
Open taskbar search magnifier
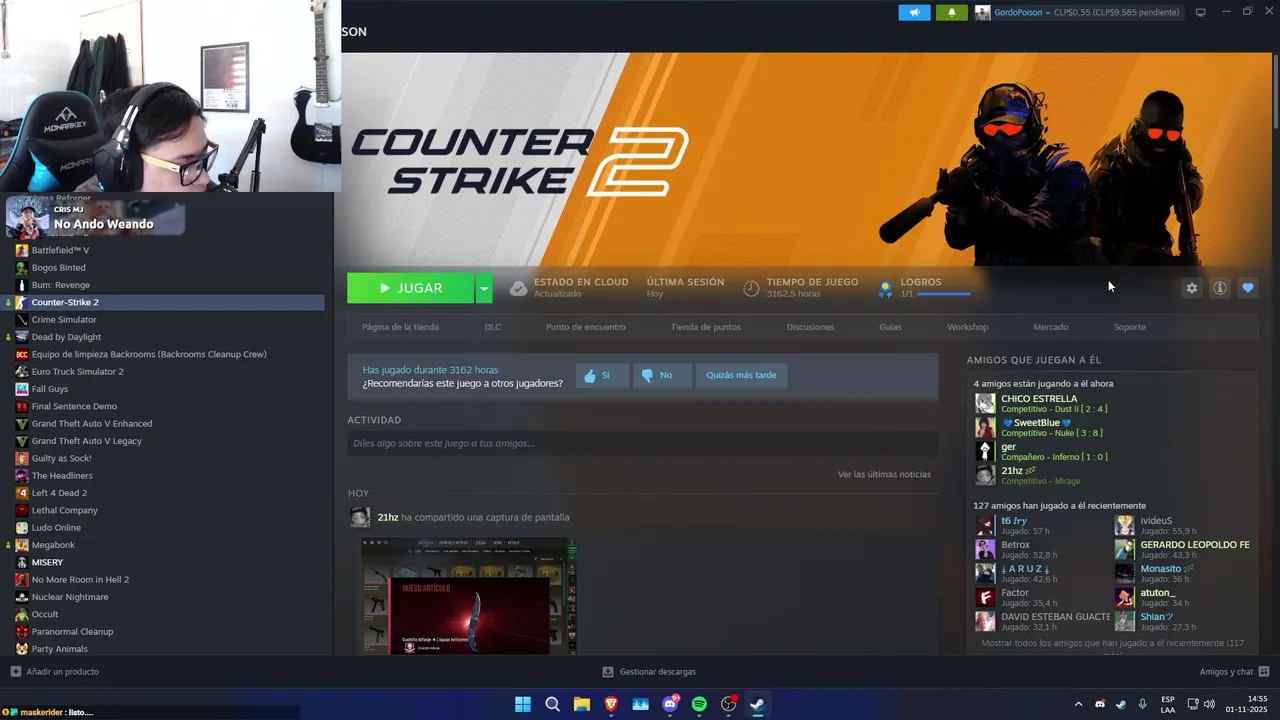pyautogui.click(x=552, y=704)
